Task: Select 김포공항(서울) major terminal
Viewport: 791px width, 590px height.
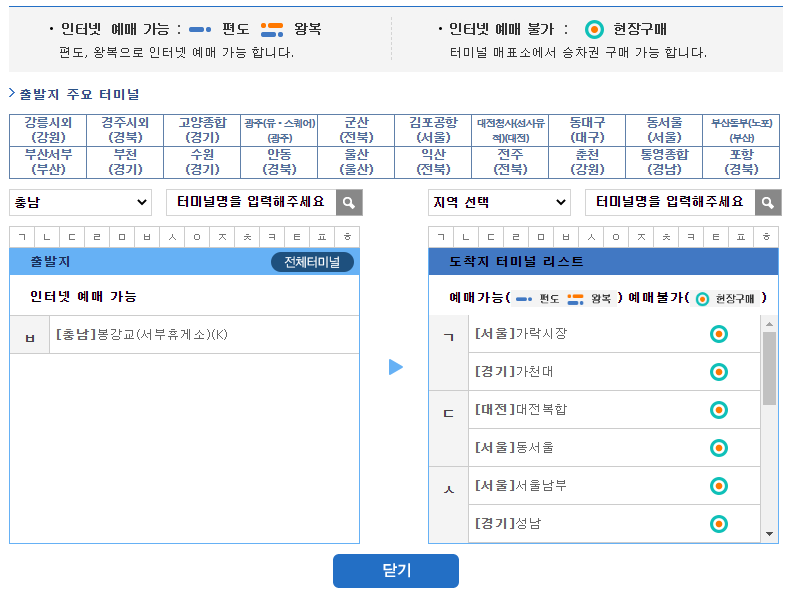Action: click(433, 130)
